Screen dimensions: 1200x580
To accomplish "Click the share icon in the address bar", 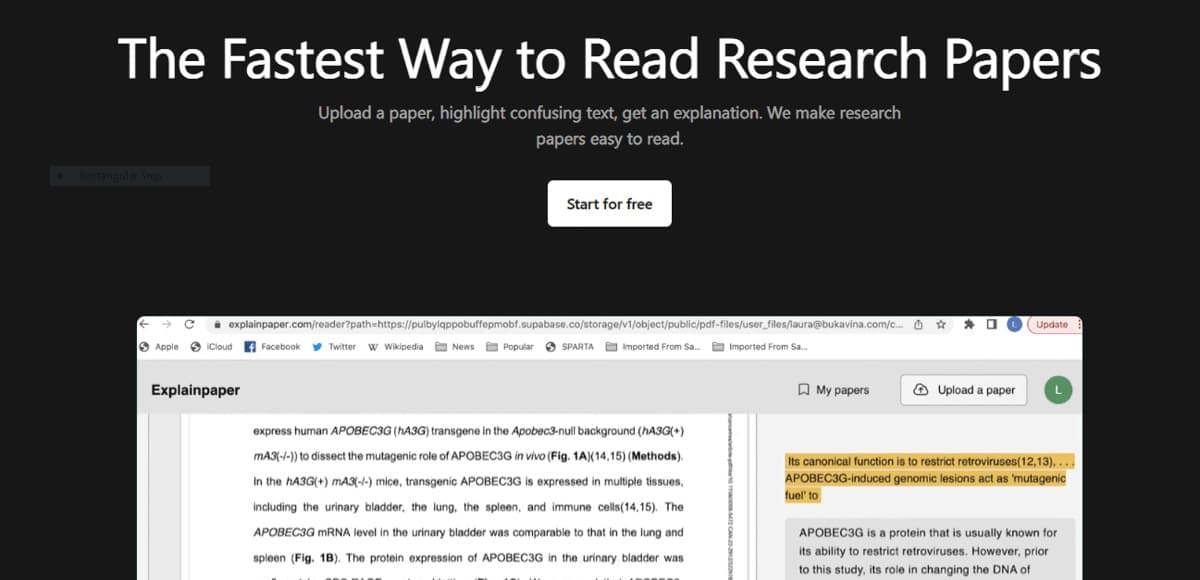I will pos(919,325).
